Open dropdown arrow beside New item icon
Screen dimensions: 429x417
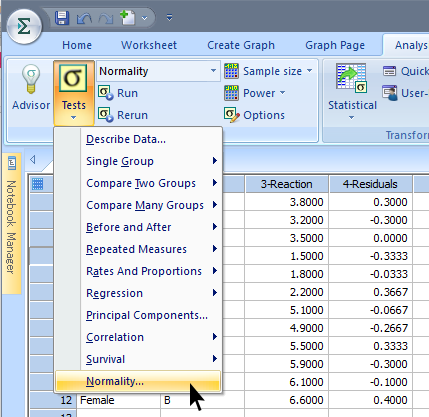(x=144, y=18)
